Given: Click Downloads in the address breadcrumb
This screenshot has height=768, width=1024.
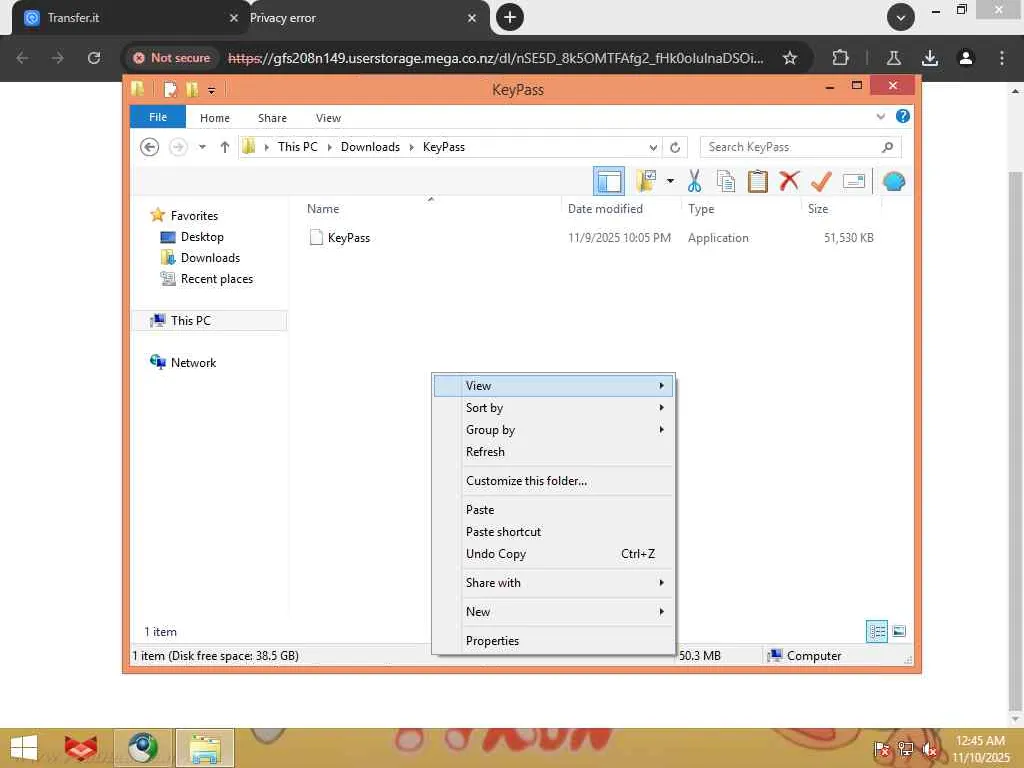Looking at the screenshot, I should click(370, 147).
